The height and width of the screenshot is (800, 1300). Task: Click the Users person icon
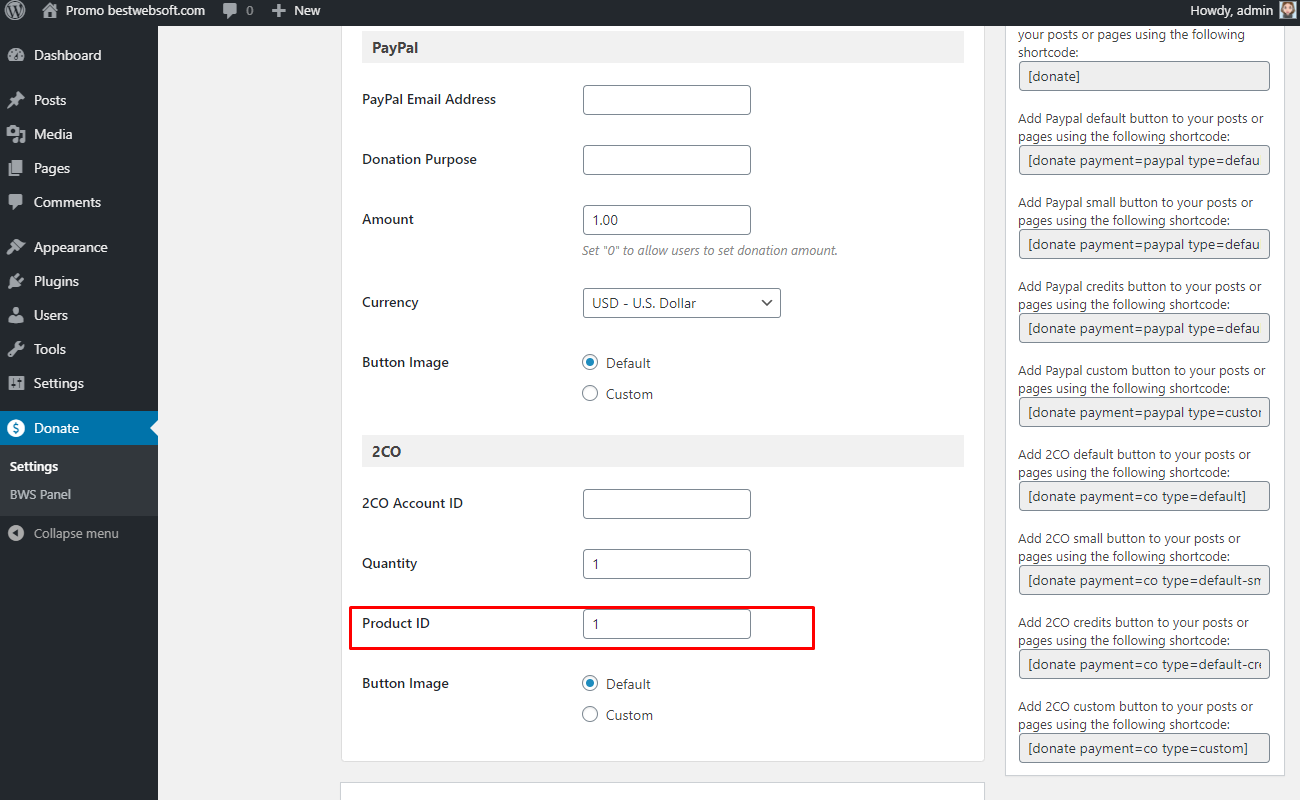tap(15, 315)
